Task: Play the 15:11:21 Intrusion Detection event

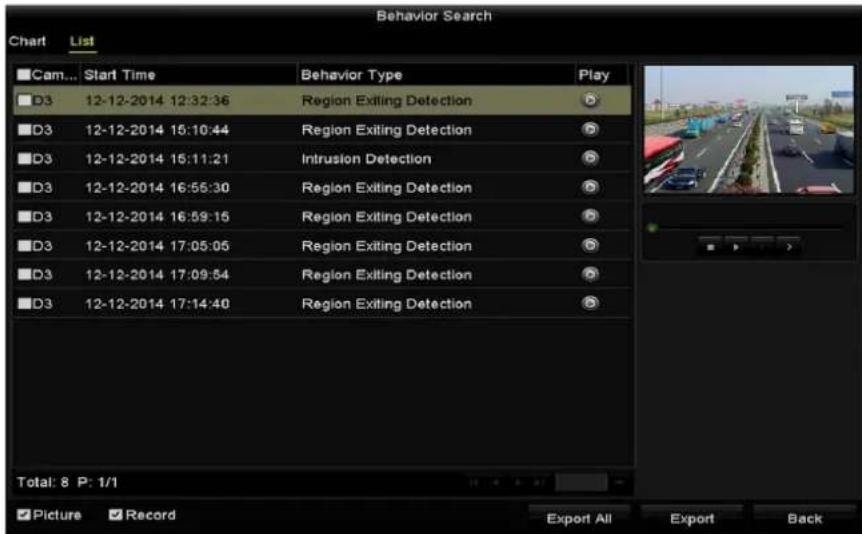Action: (x=590, y=158)
